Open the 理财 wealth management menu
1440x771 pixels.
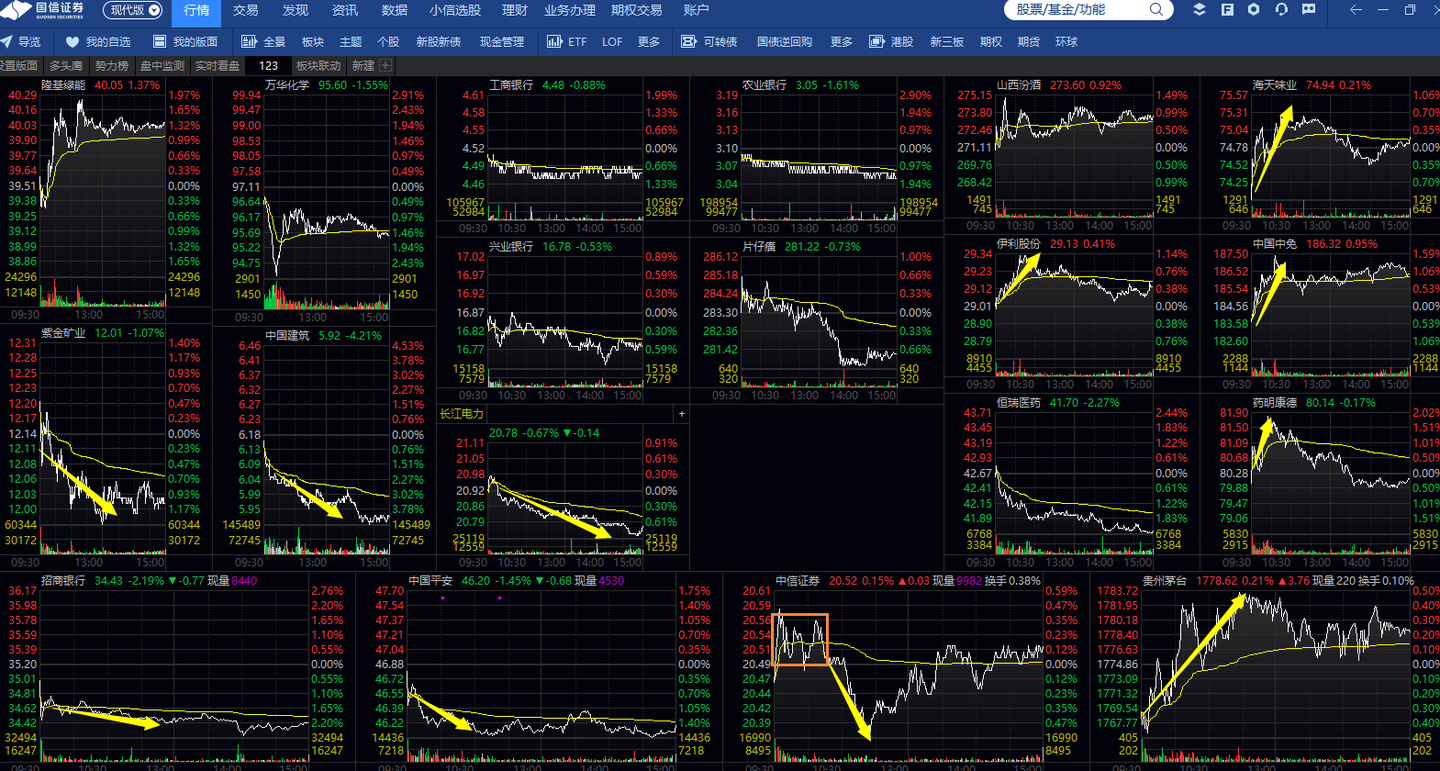[514, 10]
